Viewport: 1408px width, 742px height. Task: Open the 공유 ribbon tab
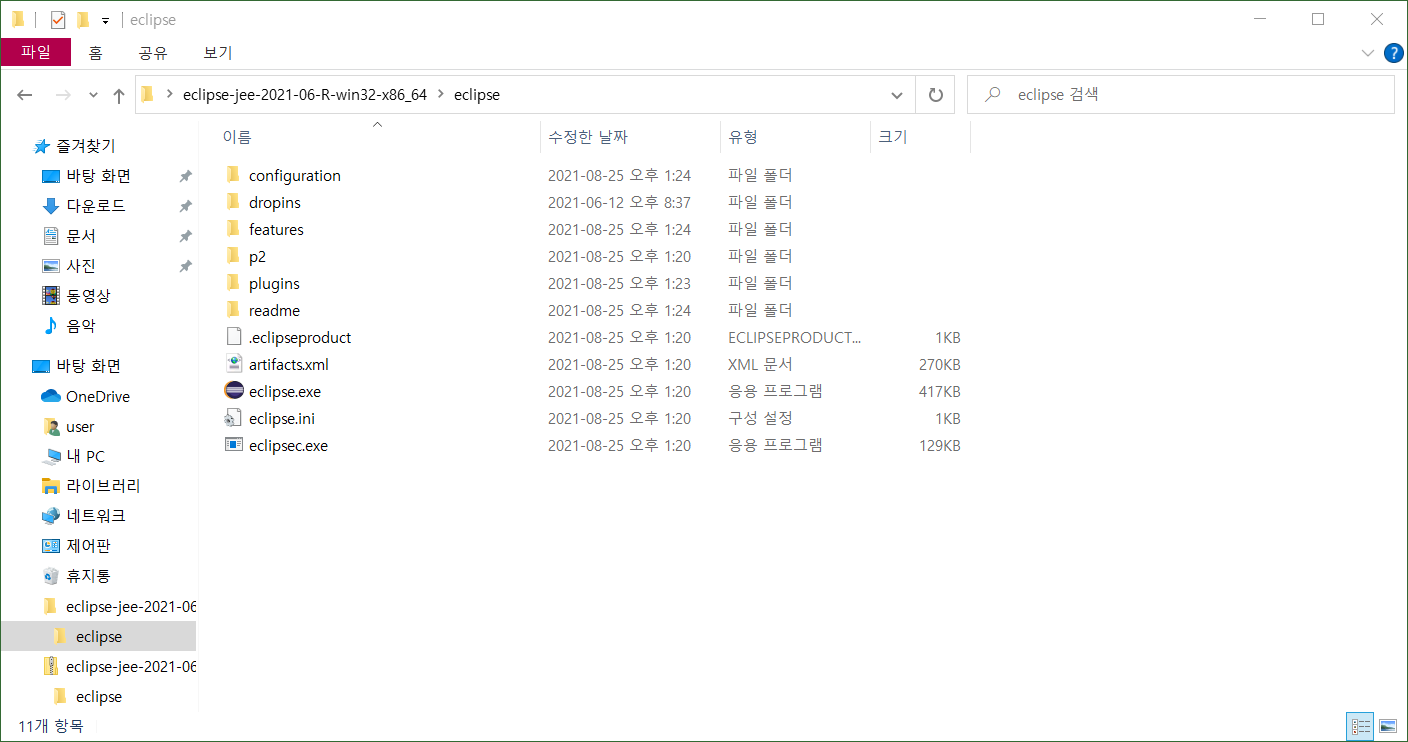[153, 53]
